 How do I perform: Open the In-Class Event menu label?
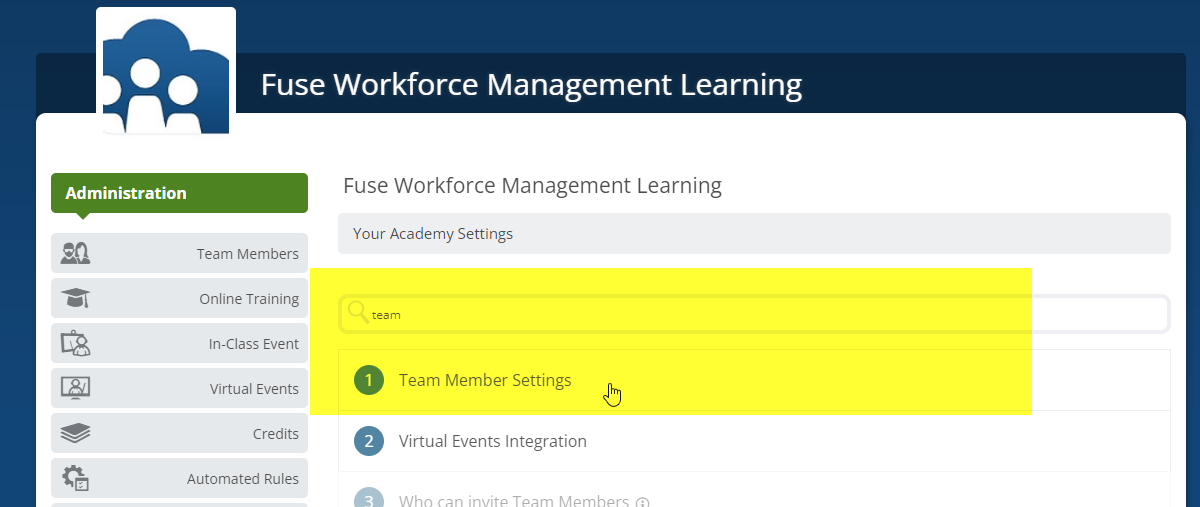[254, 344]
